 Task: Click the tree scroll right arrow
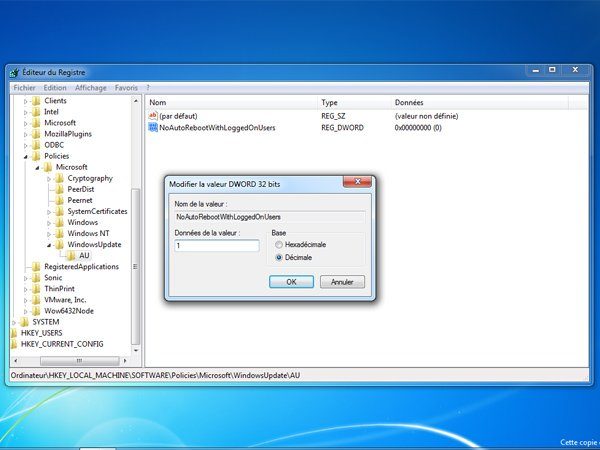pos(125,361)
